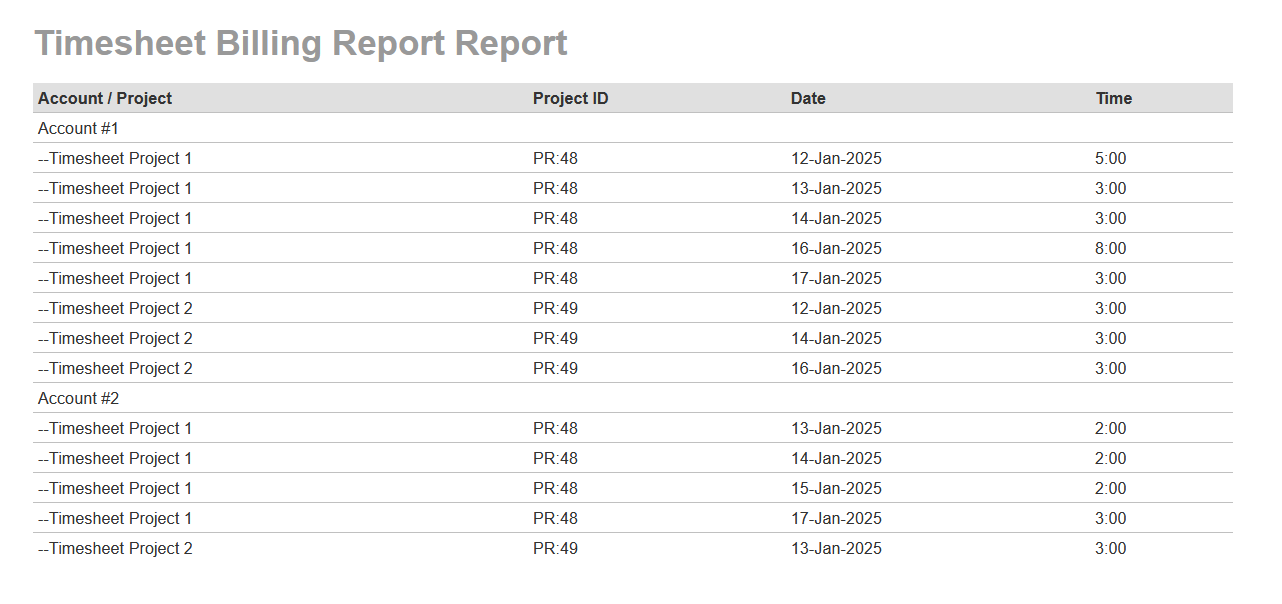The width and height of the screenshot is (1282, 604).
Task: Click the 15-Jan-2025 date cell
Action: [x=836, y=488]
